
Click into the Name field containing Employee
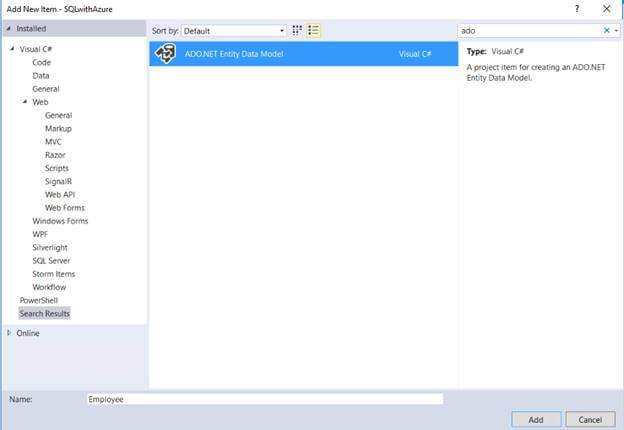pos(265,399)
